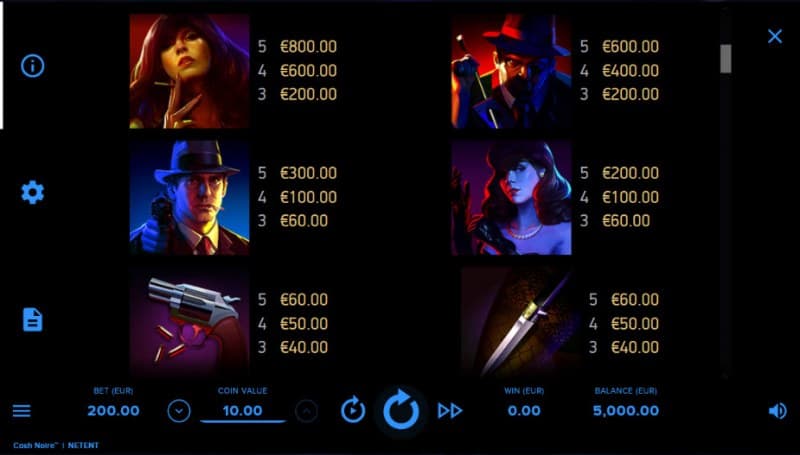Image resolution: width=800 pixels, height=455 pixels.
Task: Click the paytable scrollbar thumb
Action: (x=726, y=59)
